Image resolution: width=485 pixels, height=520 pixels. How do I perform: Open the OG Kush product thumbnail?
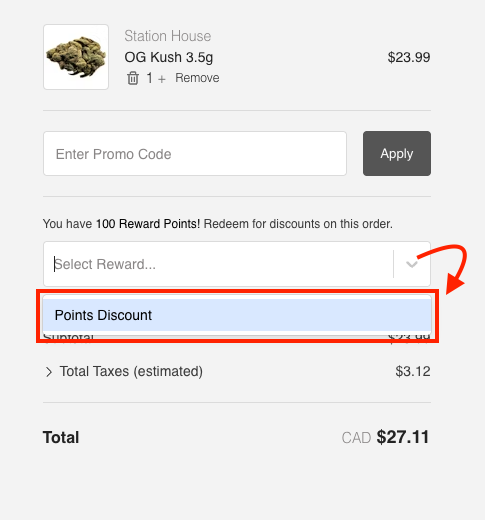tap(76, 57)
